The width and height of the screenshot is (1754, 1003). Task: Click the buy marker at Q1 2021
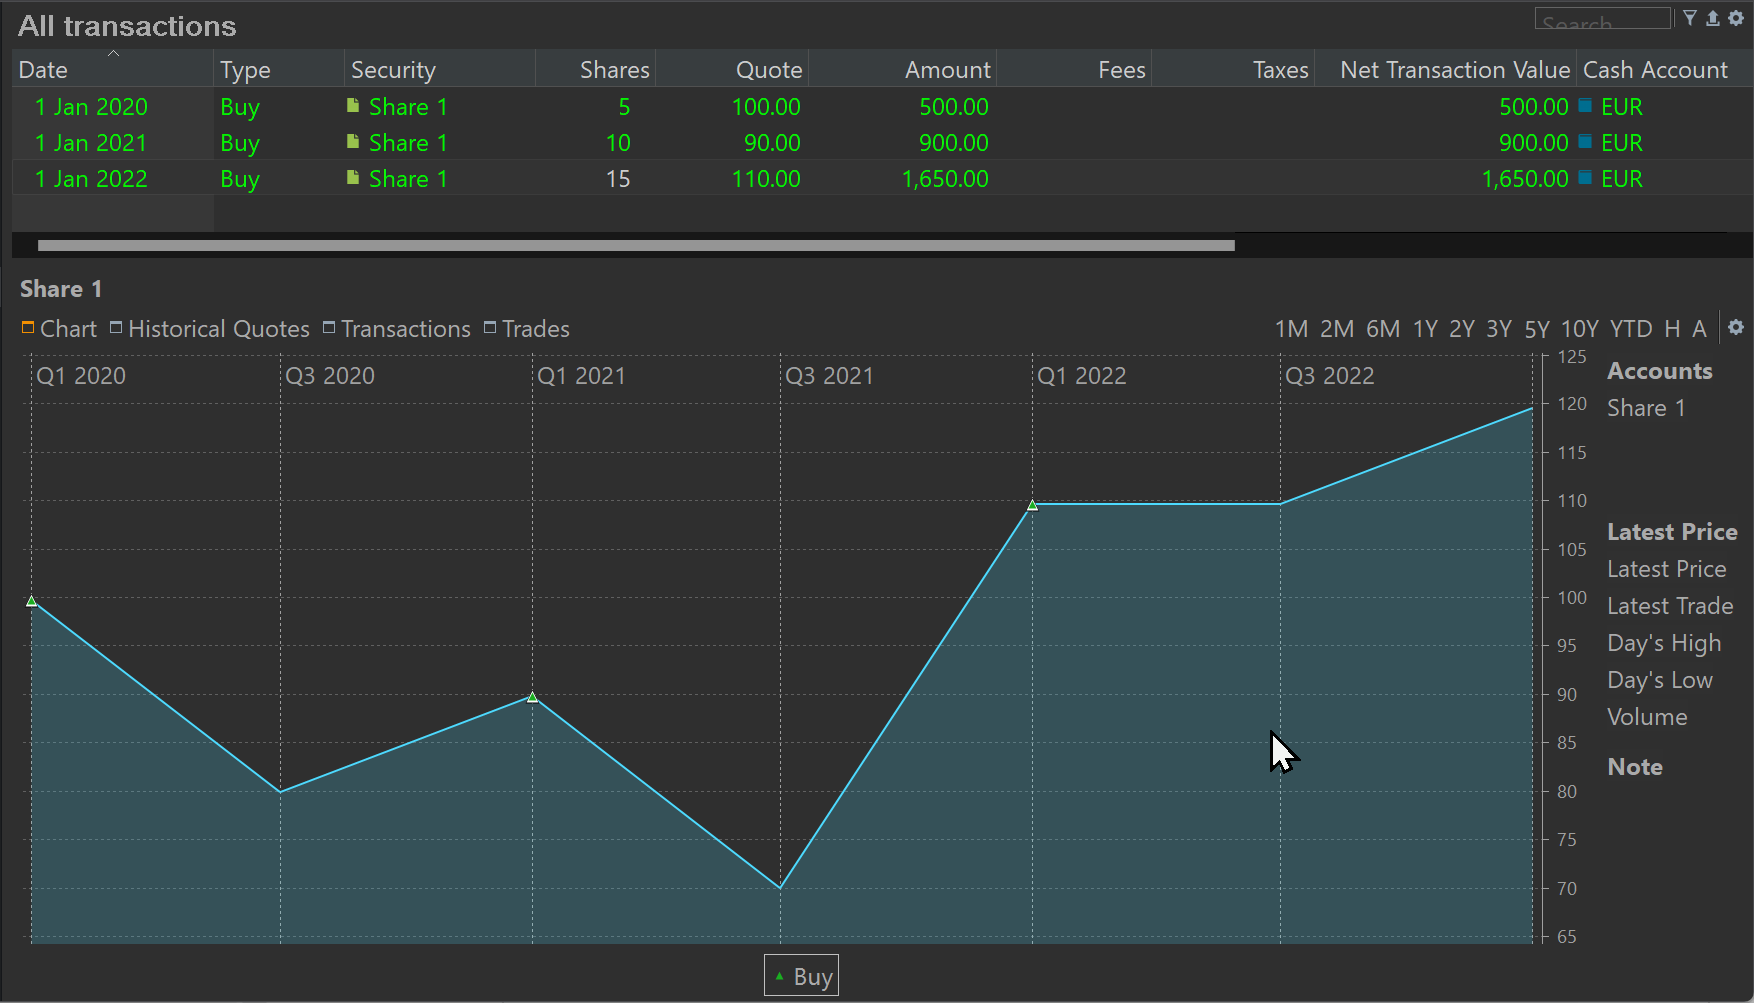click(532, 697)
